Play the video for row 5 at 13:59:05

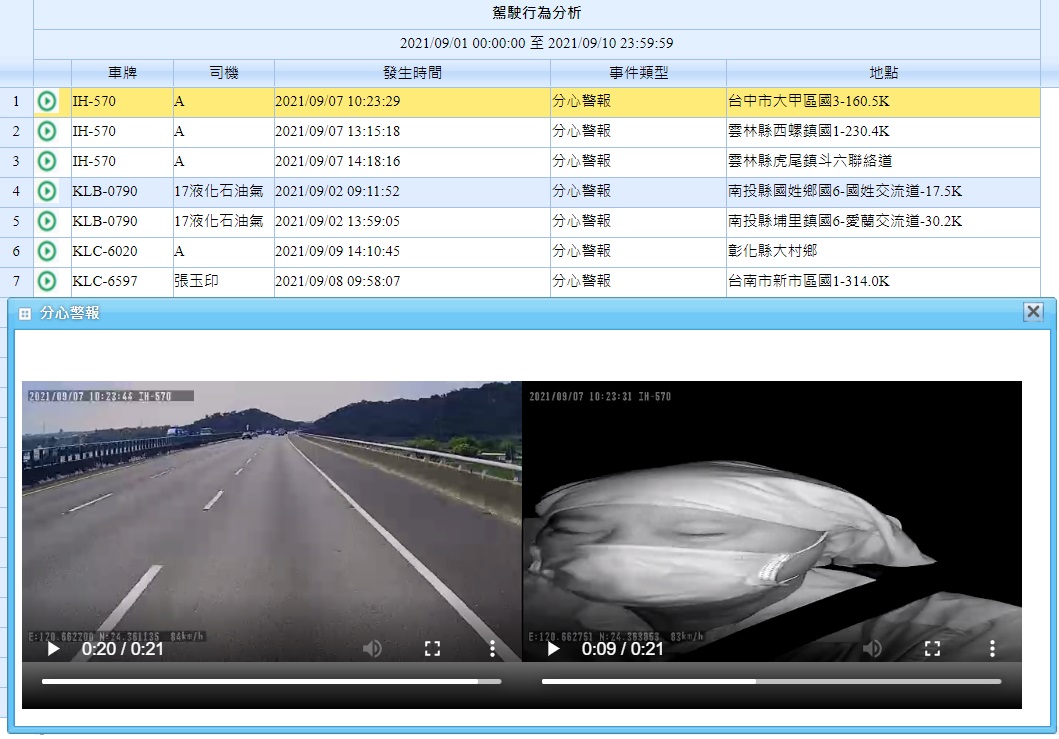point(47,221)
